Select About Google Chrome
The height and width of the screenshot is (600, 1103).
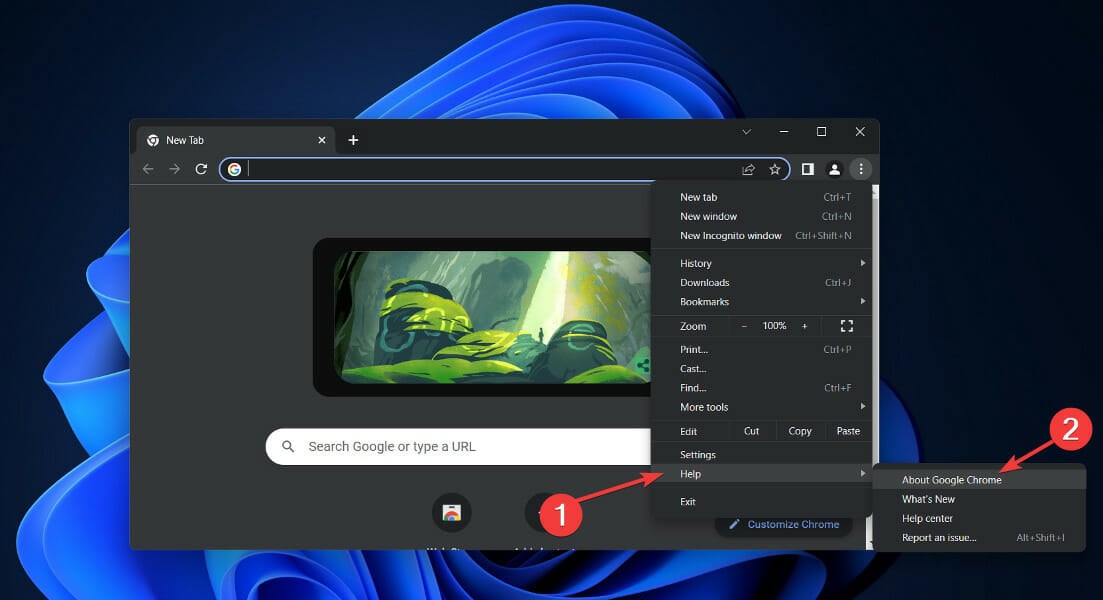951,480
